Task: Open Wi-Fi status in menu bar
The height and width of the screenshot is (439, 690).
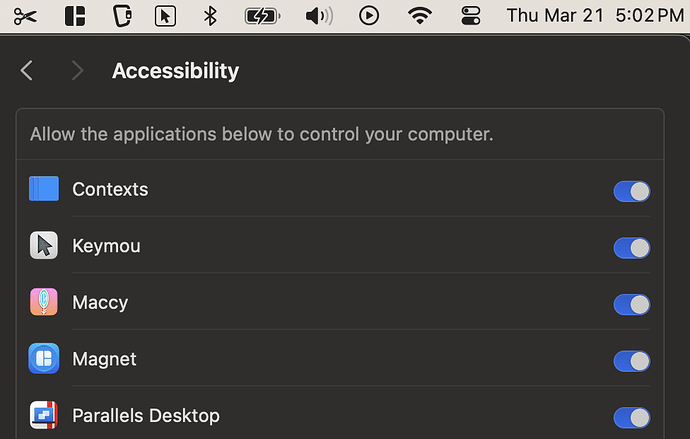Action: [x=420, y=16]
